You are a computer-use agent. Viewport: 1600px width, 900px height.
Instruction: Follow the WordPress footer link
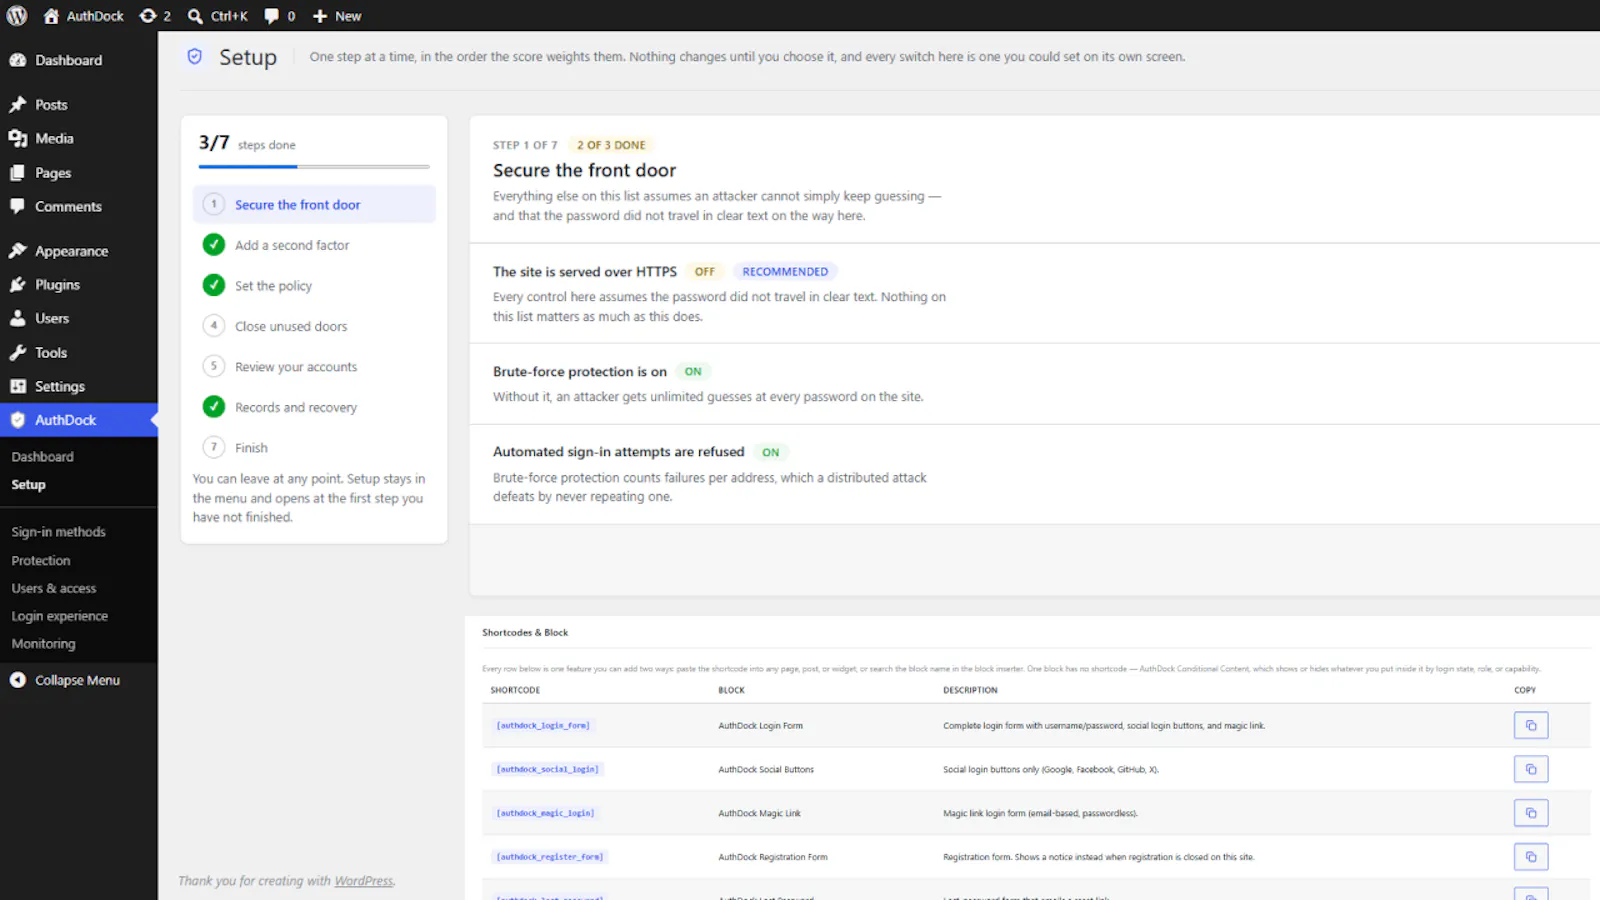(x=364, y=881)
